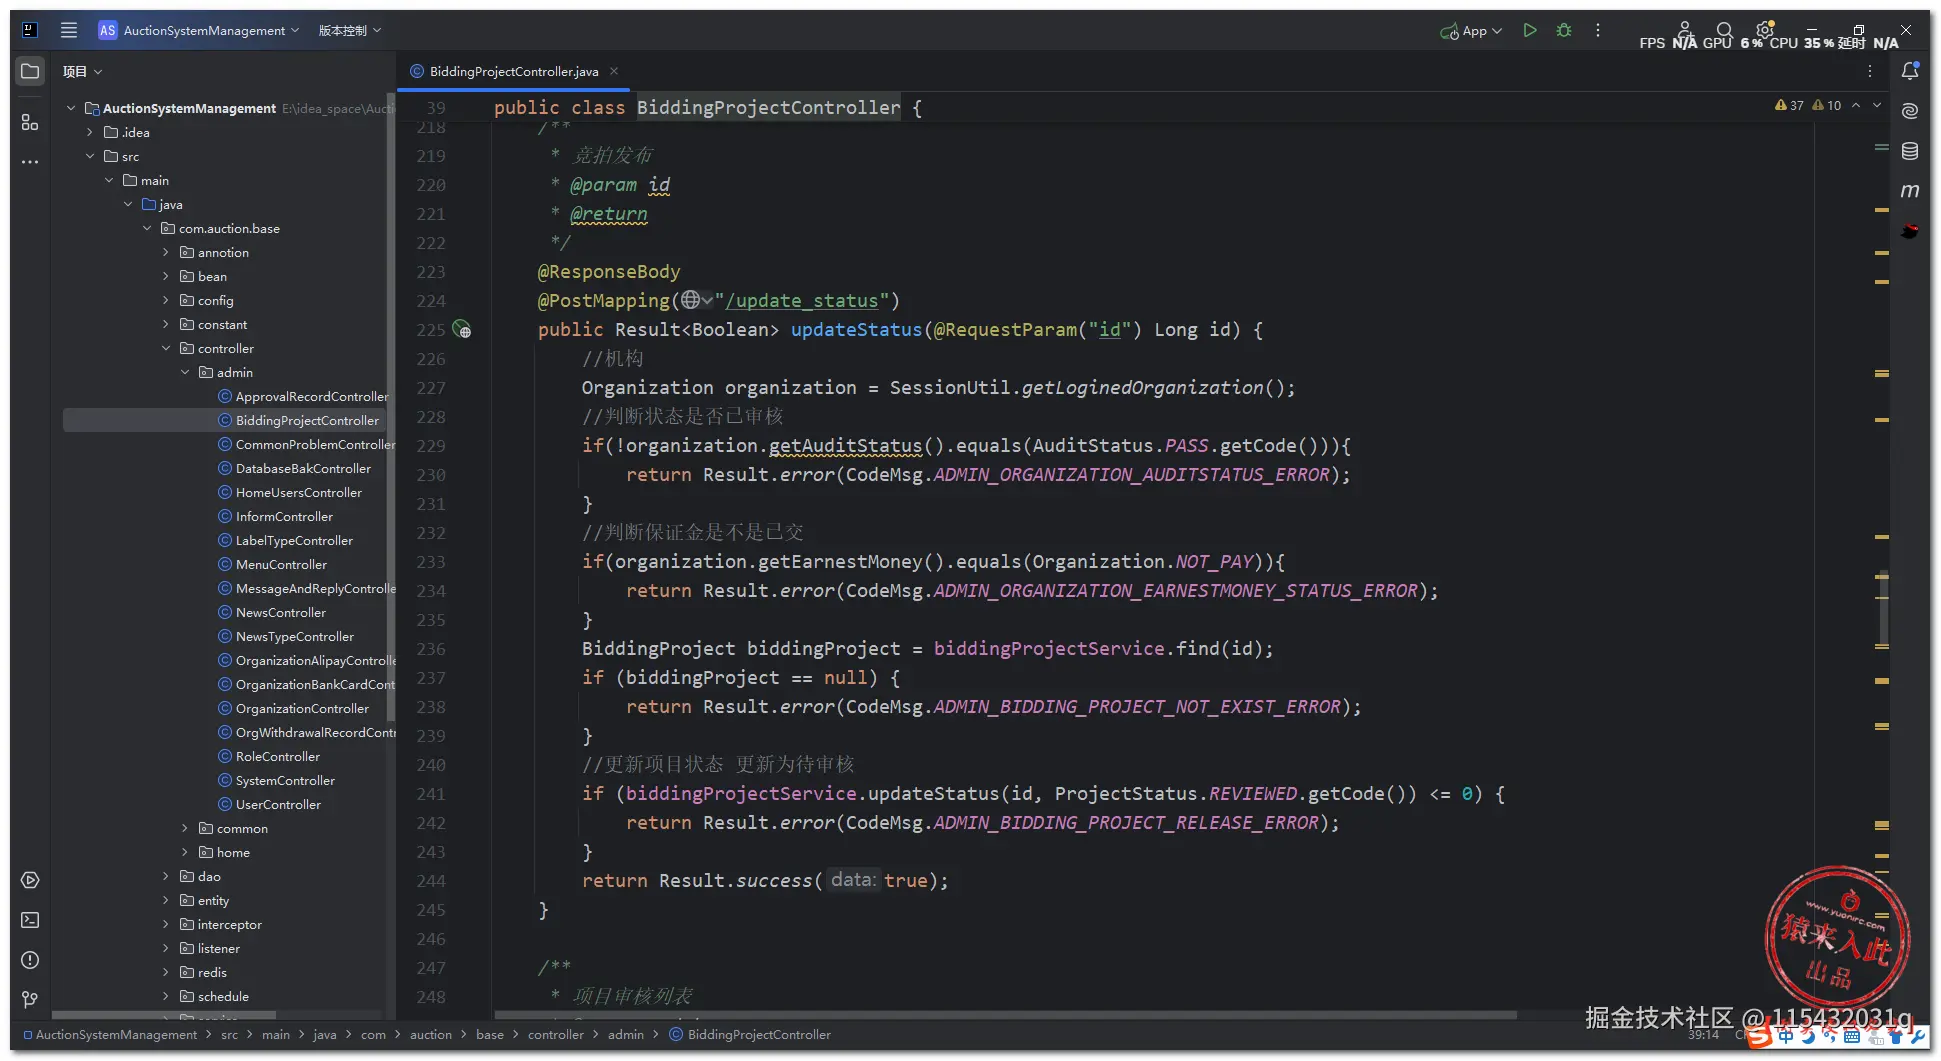
Task: Open the 项目 view selector dropdown
Action: (82, 71)
